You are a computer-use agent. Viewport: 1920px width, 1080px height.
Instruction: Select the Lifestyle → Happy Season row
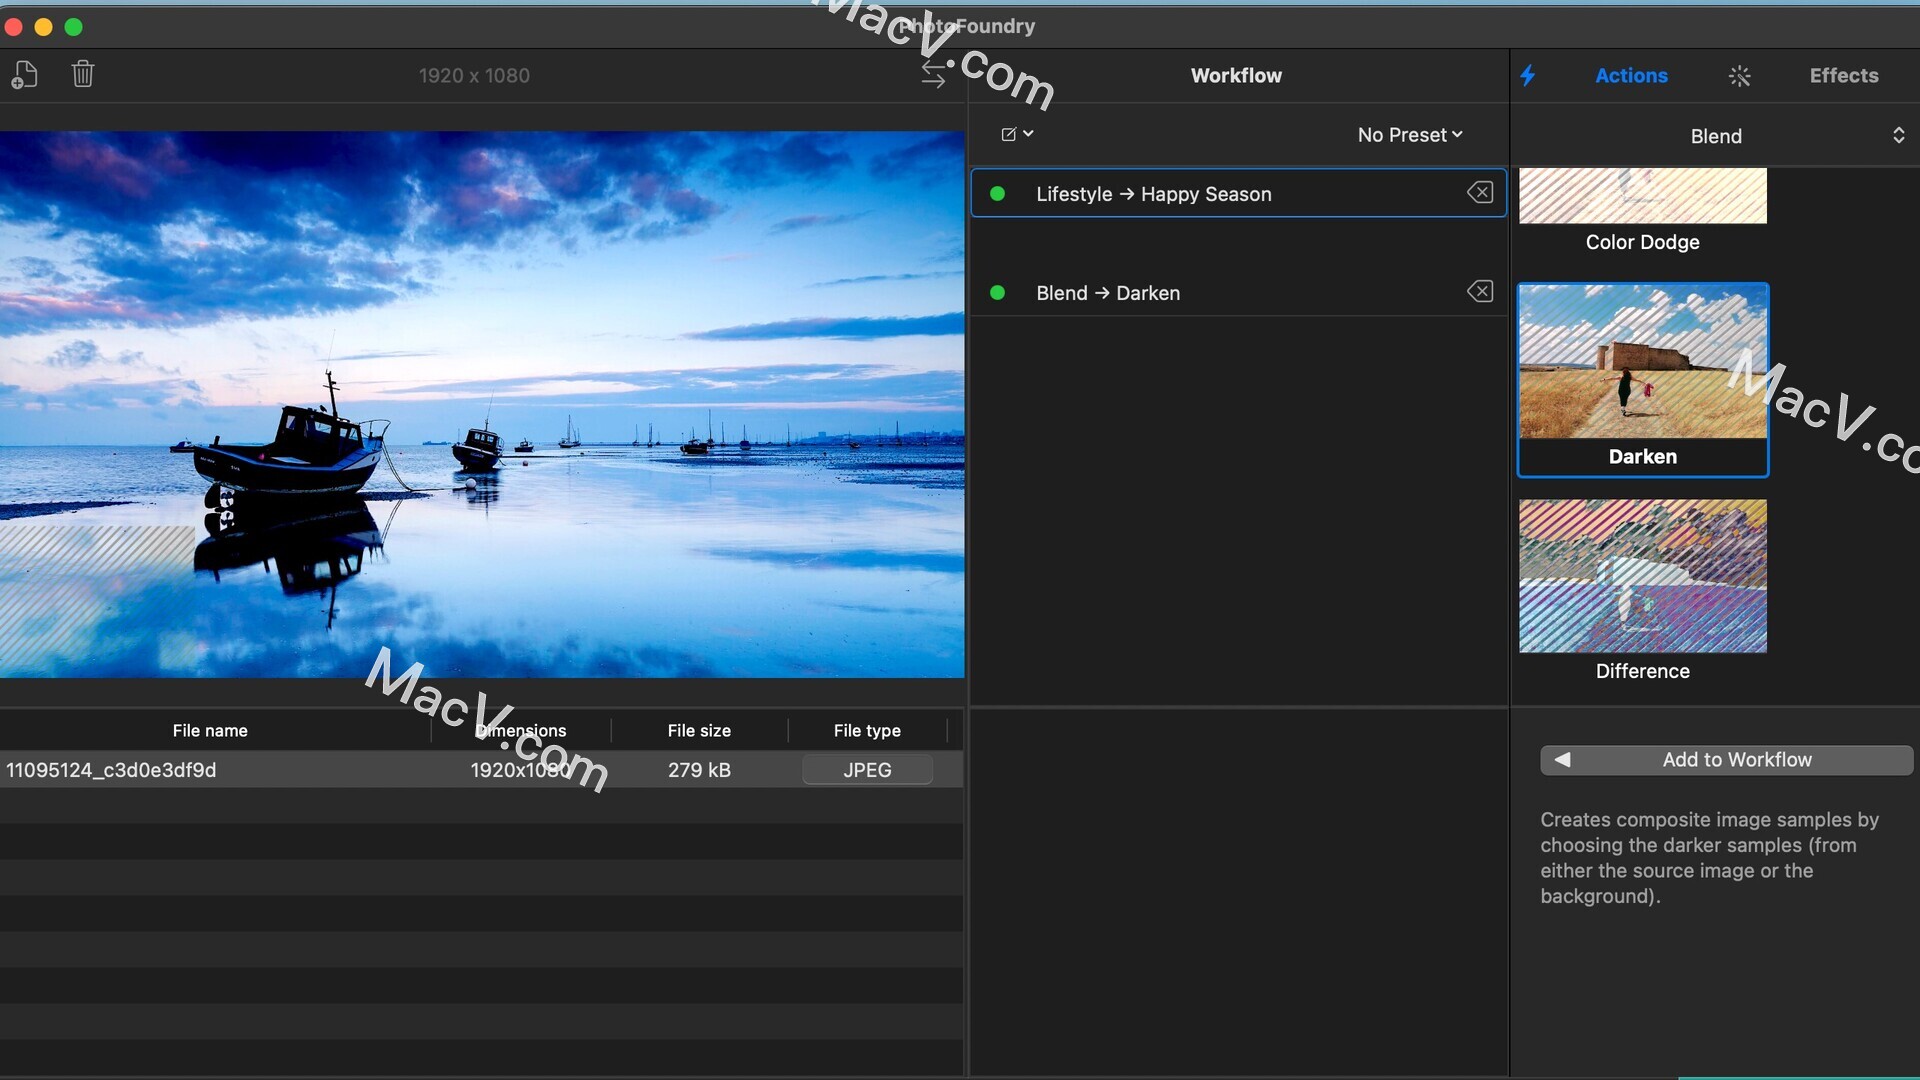[1238, 193]
